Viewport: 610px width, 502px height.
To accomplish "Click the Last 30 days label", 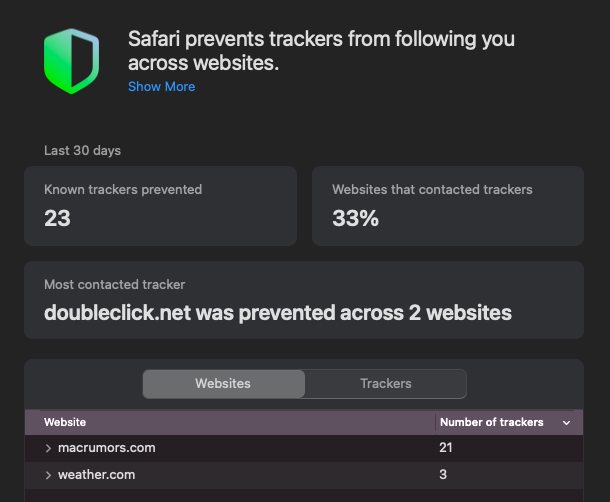I will (x=82, y=151).
